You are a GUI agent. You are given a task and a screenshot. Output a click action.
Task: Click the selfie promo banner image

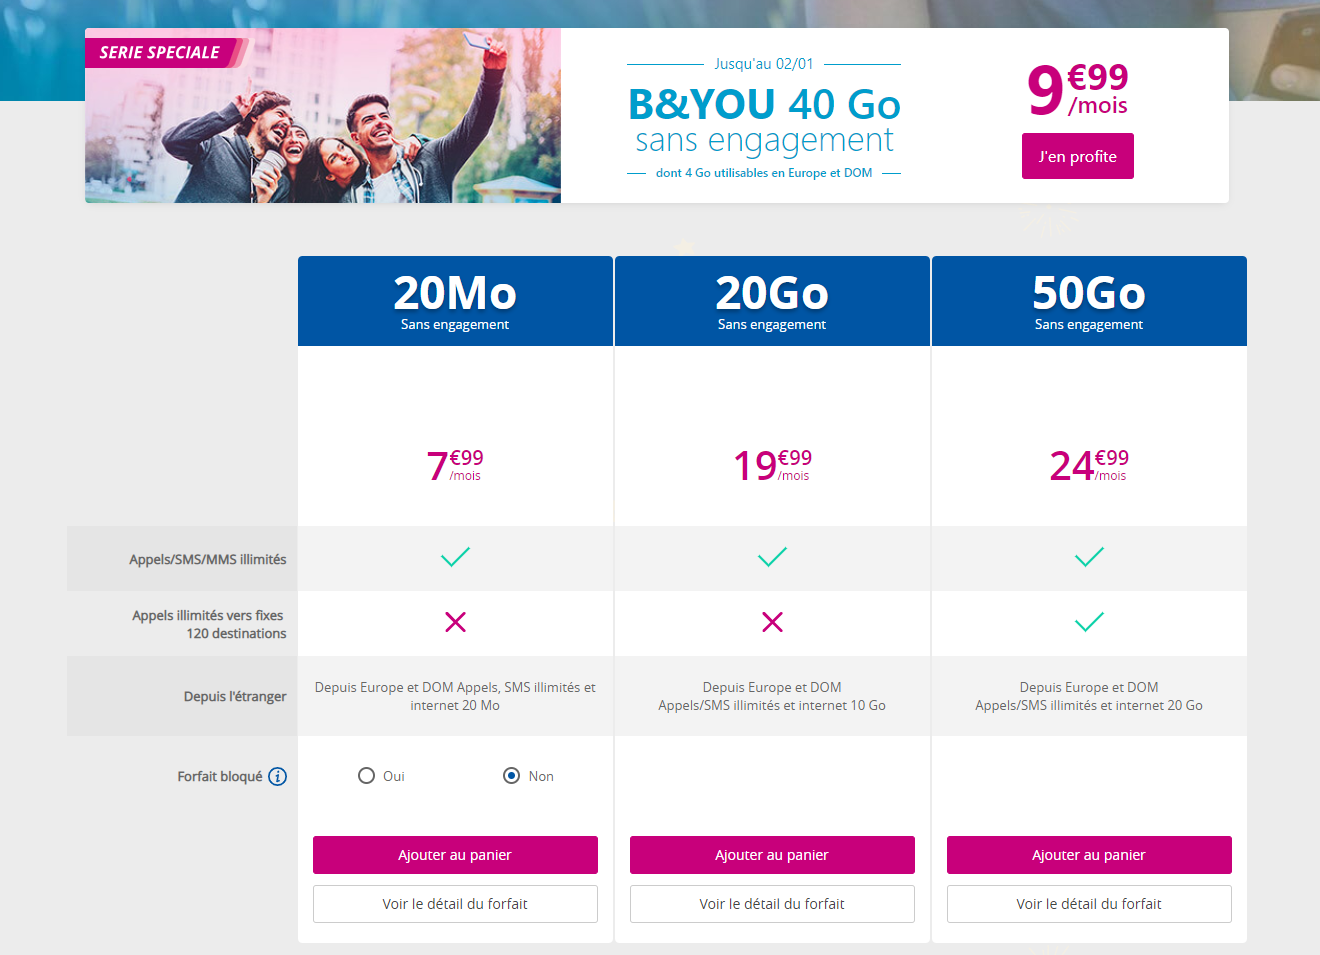click(x=323, y=116)
